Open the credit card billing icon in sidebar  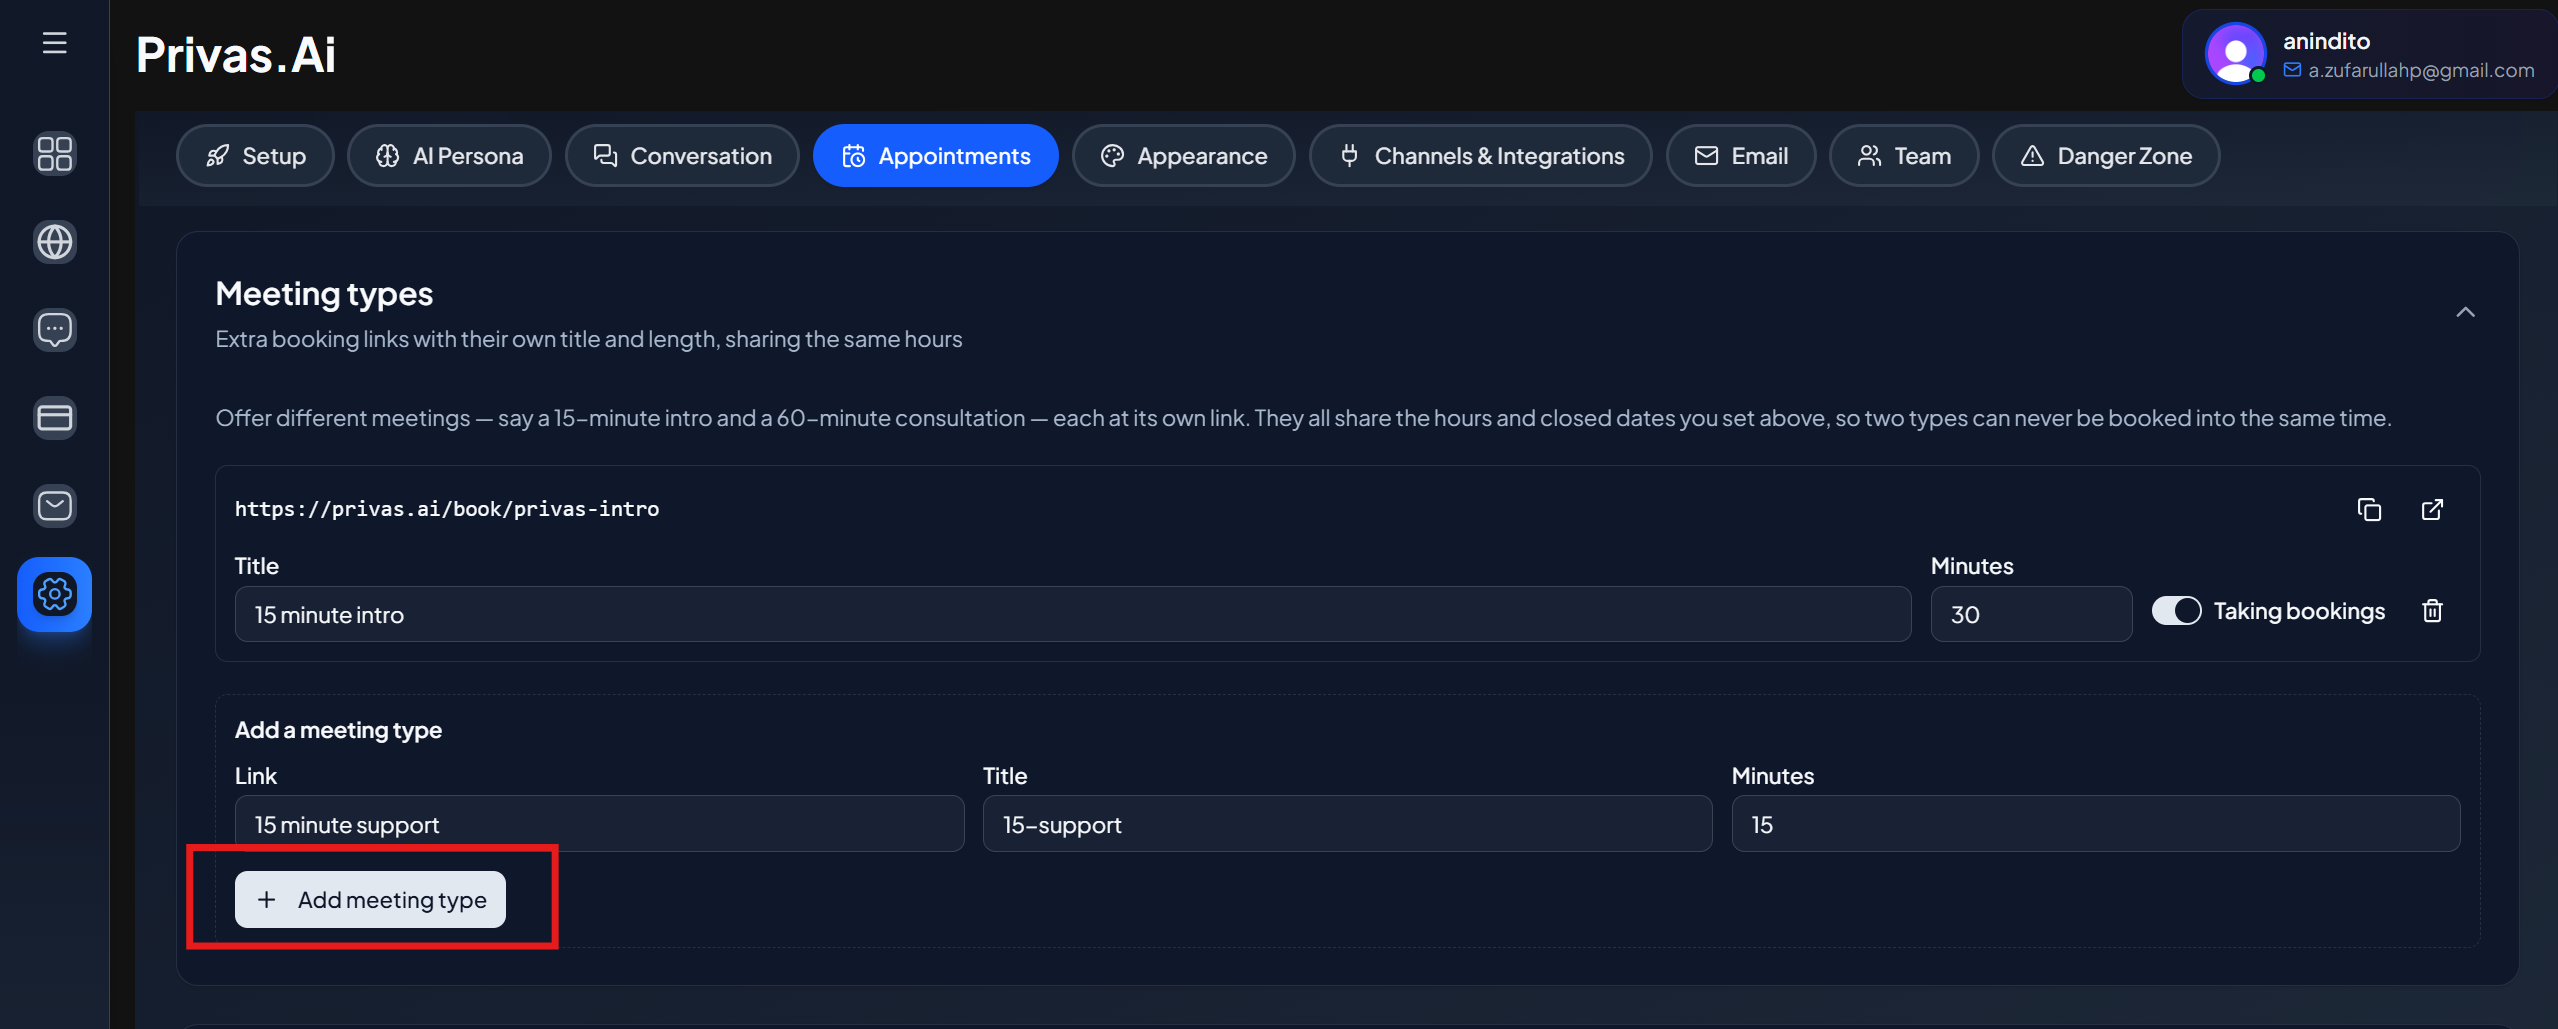[54, 418]
